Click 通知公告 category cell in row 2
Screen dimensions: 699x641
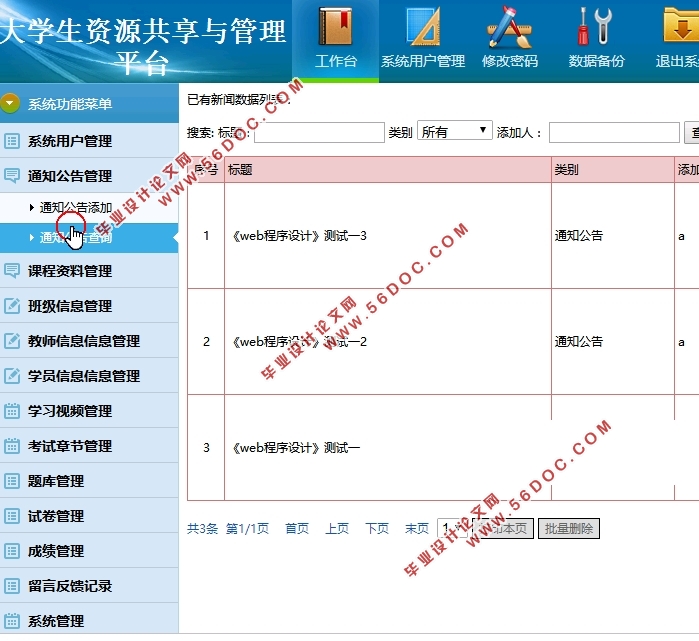click(x=579, y=341)
